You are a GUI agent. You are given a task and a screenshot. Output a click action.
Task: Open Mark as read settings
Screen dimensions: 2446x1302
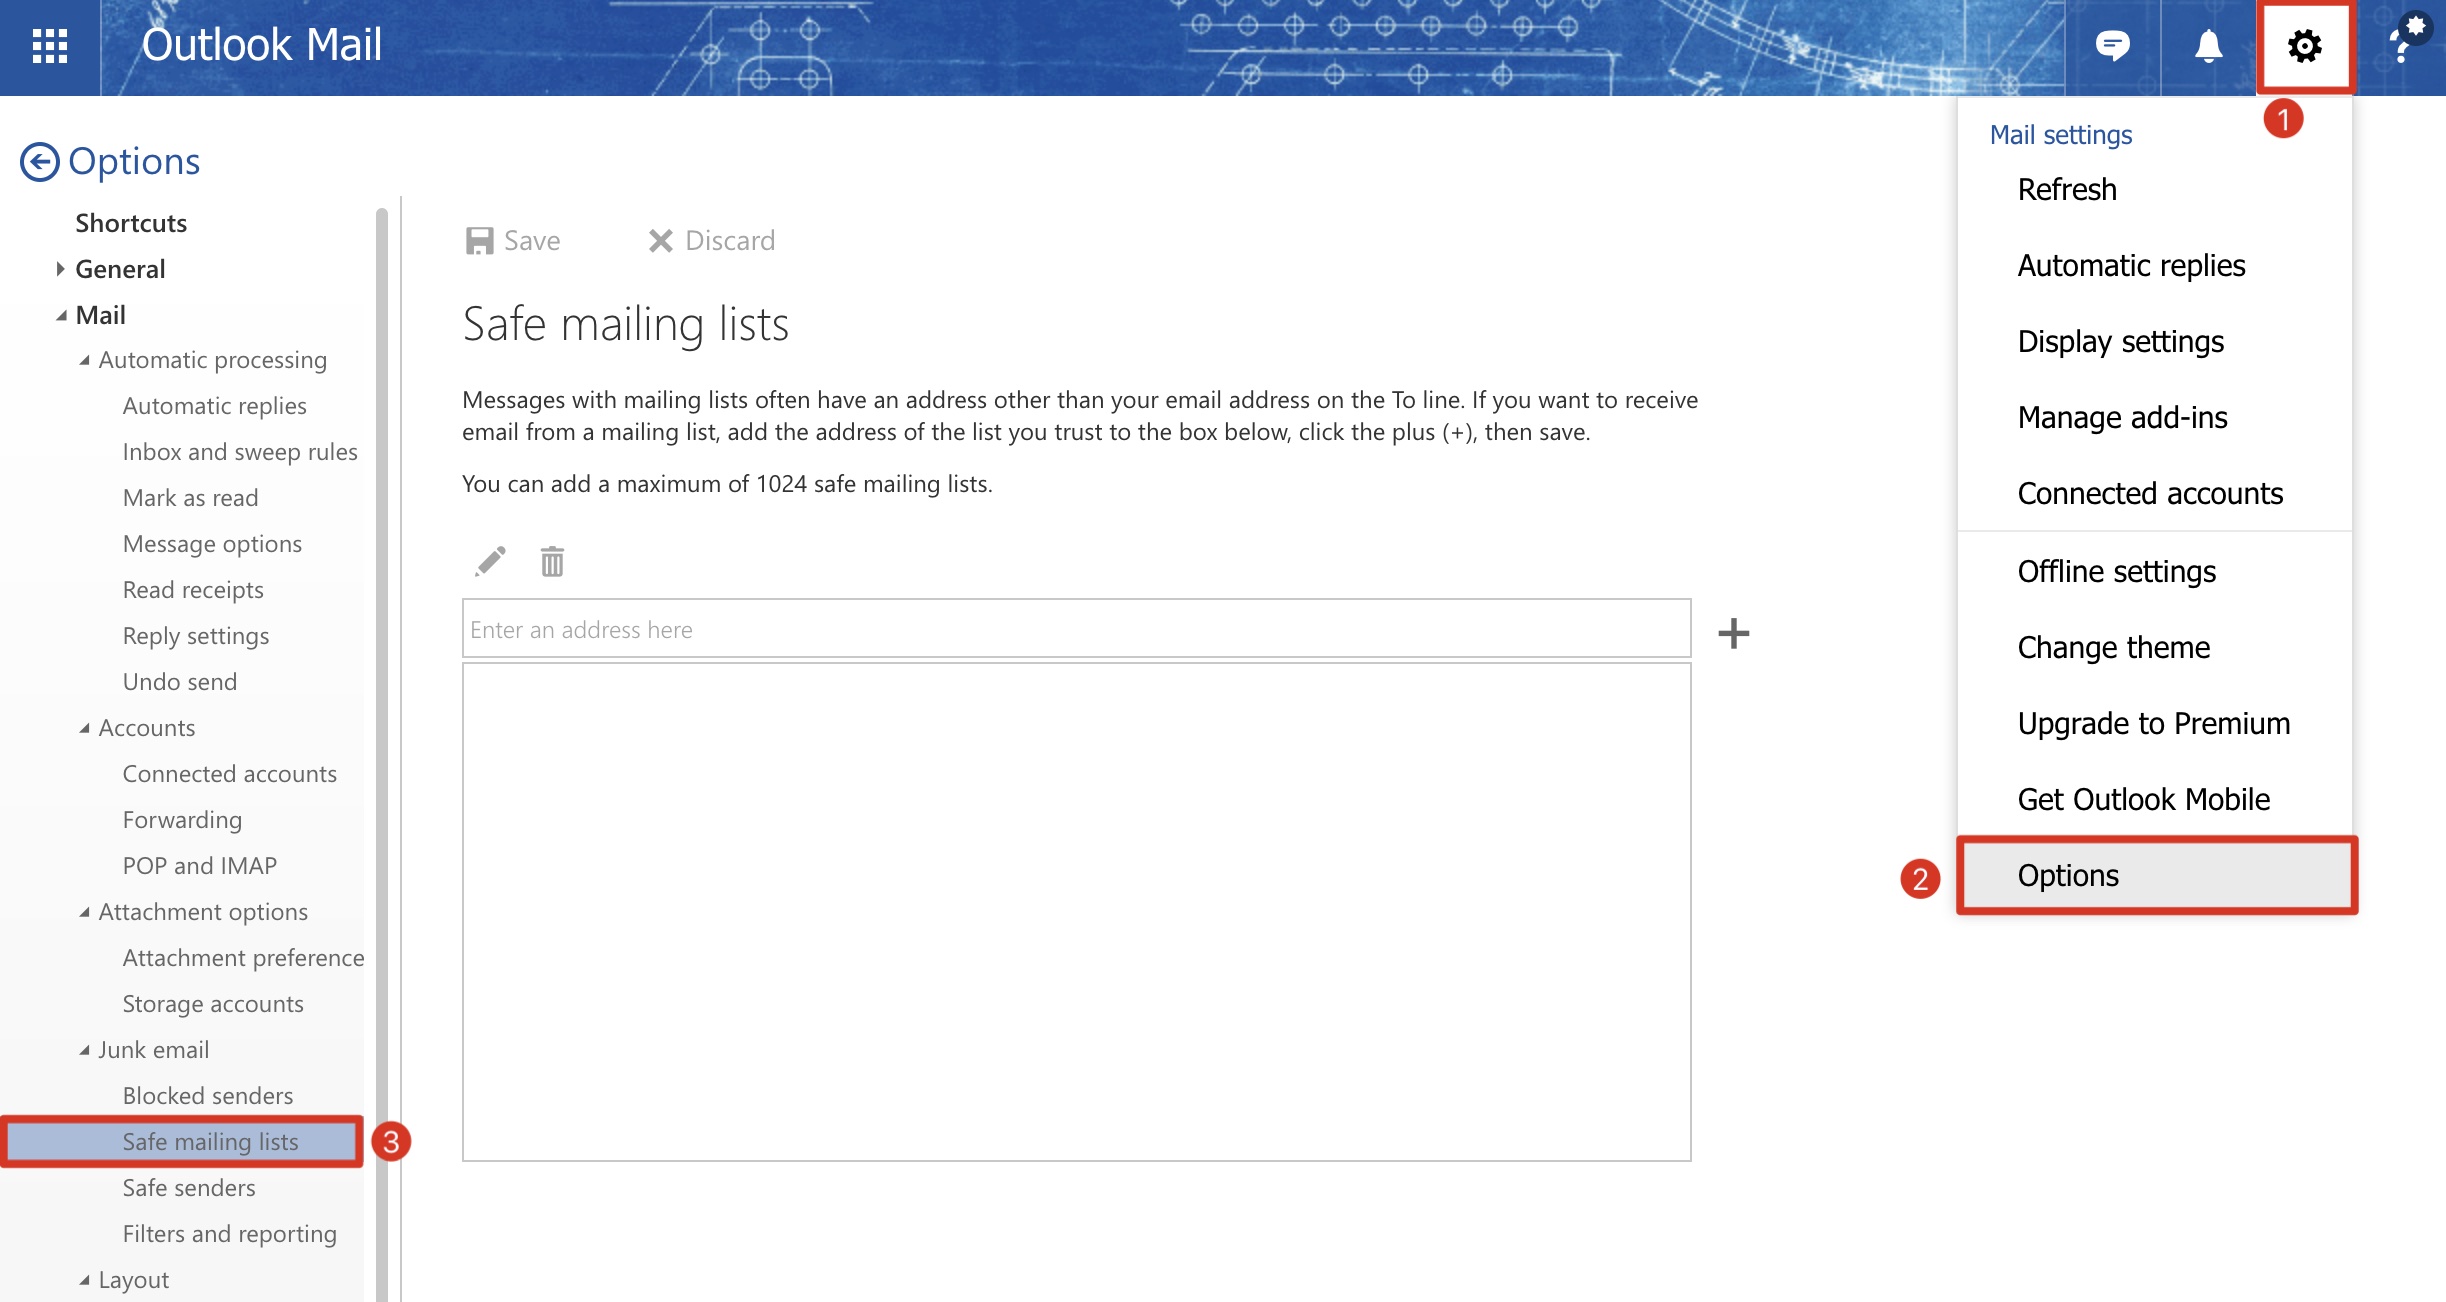pyautogui.click(x=190, y=498)
